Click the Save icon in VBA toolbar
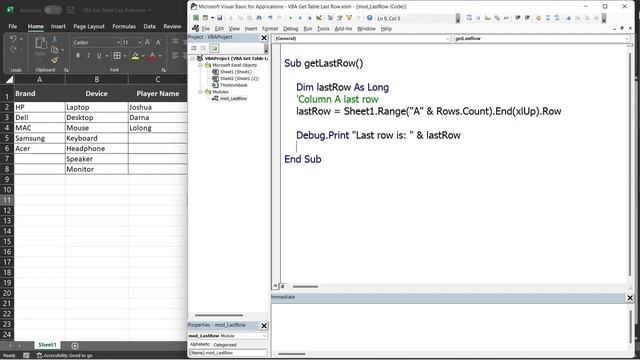Screen dimensions: 640x360 click(x=220, y=18)
